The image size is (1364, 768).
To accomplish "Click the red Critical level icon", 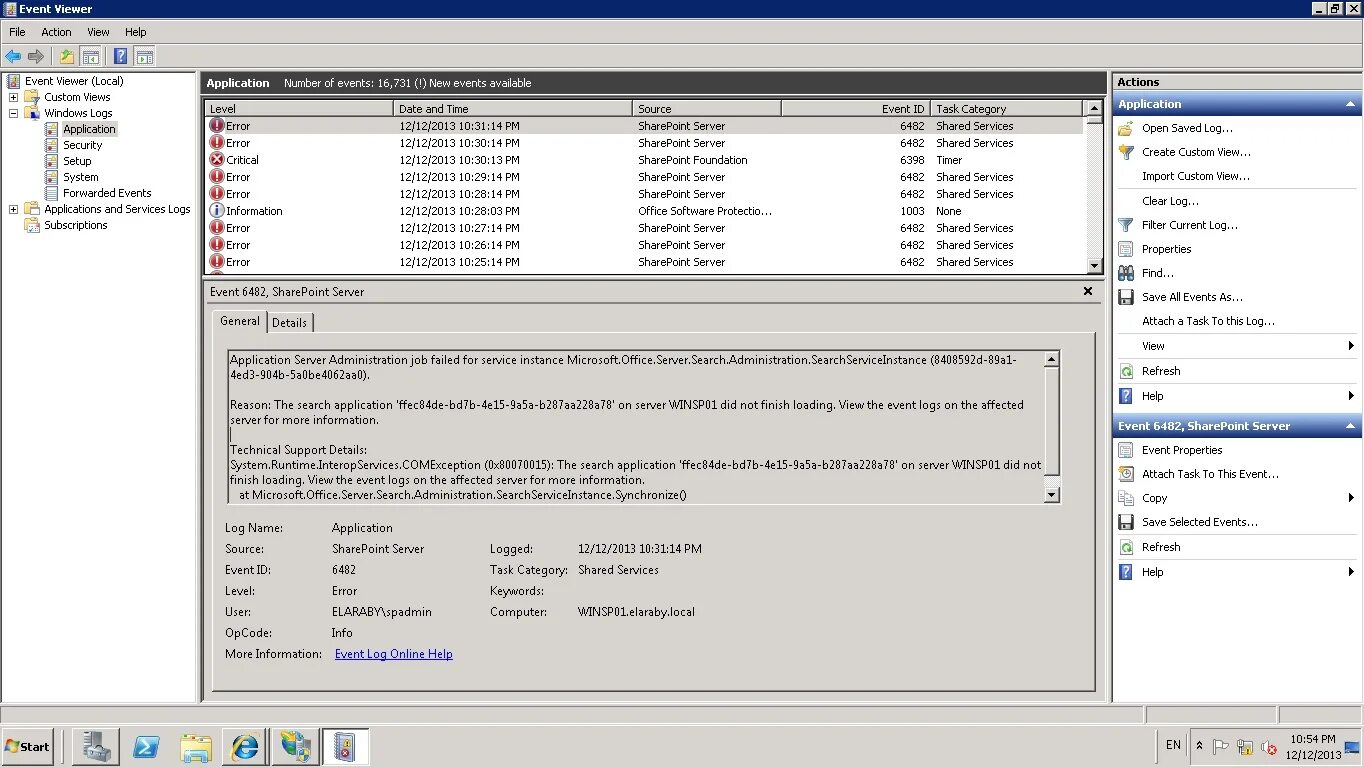I will pos(217,160).
